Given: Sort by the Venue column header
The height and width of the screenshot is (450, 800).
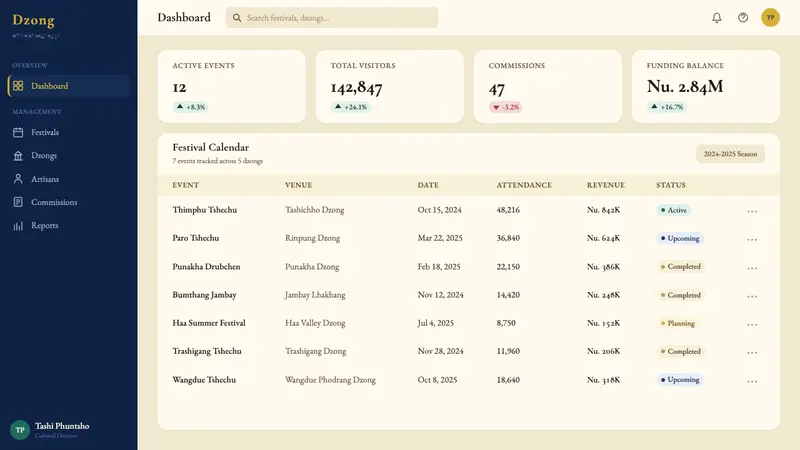Looking at the screenshot, I should click(x=298, y=185).
